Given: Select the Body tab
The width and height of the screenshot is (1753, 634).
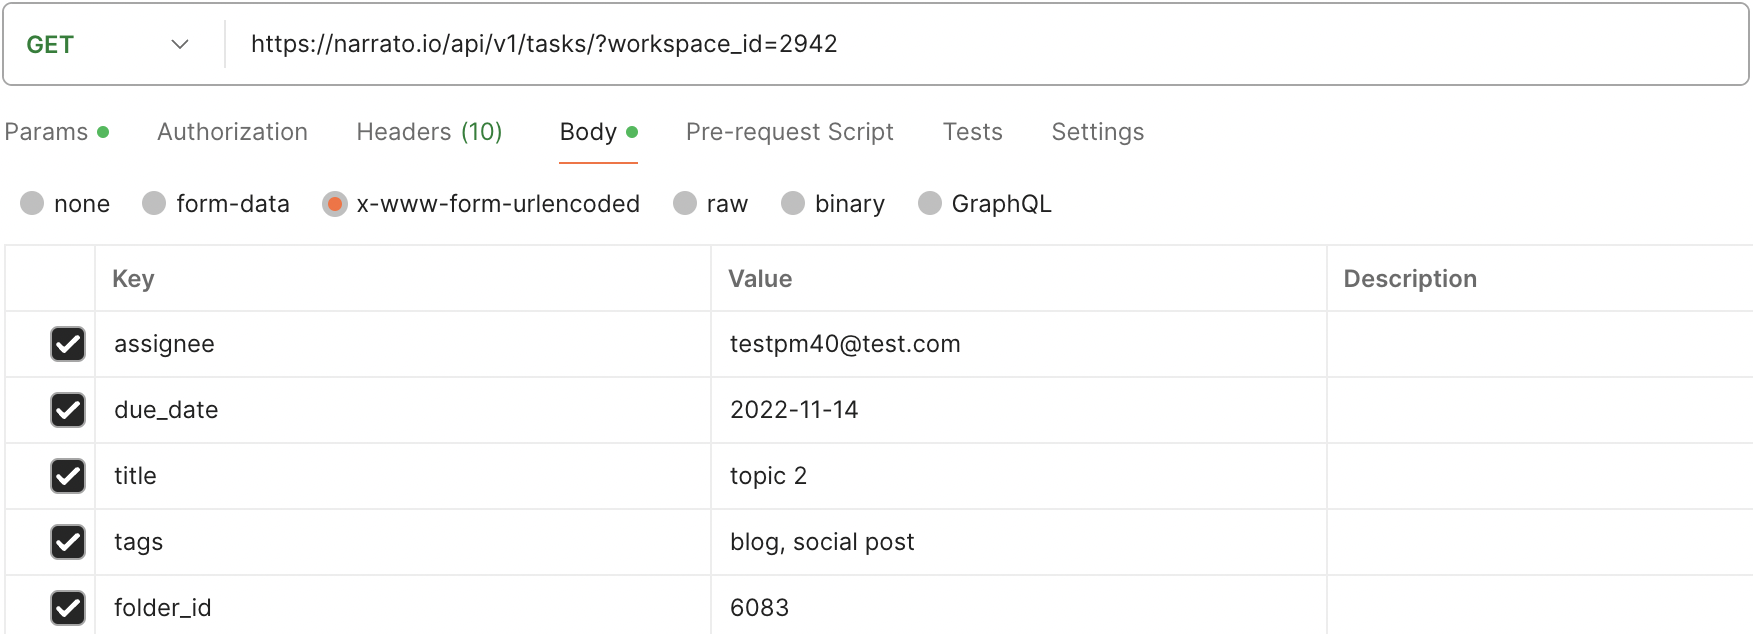Looking at the screenshot, I should 588,132.
